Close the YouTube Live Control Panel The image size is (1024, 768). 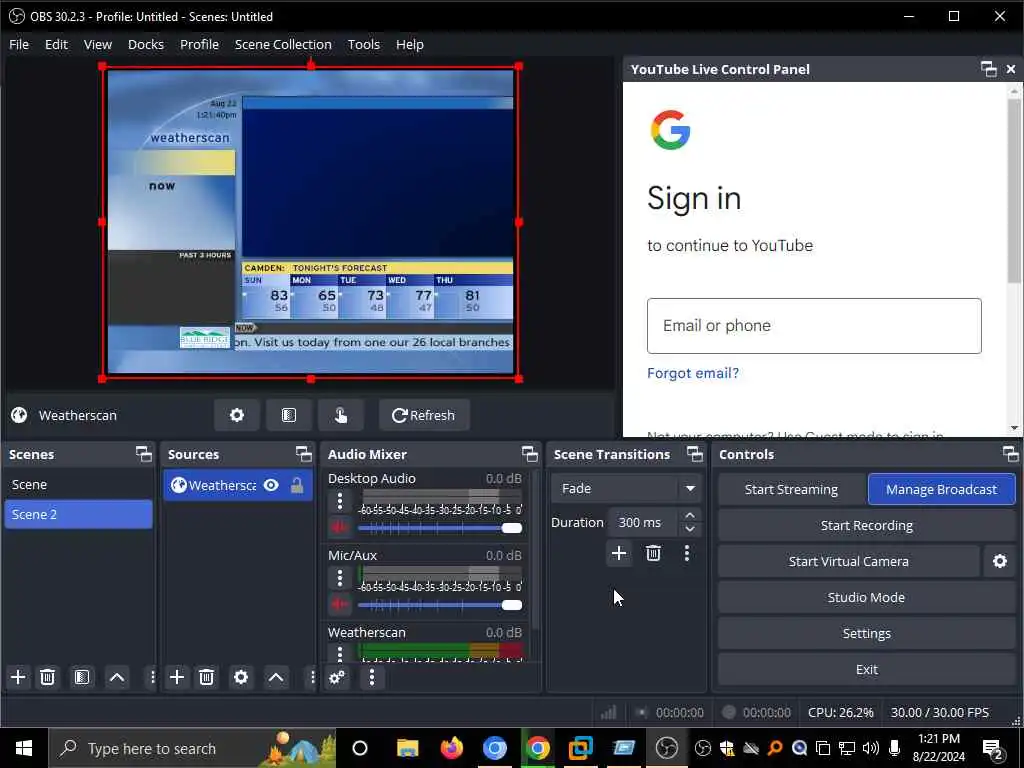(1011, 69)
